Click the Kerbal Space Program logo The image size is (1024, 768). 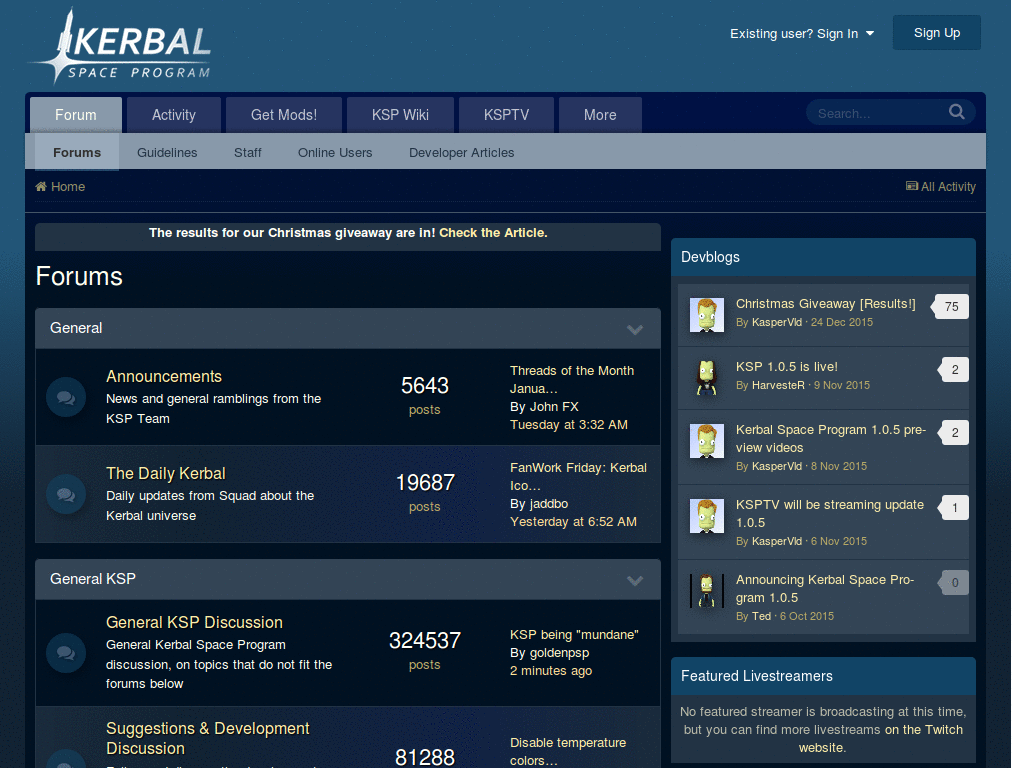[120, 46]
